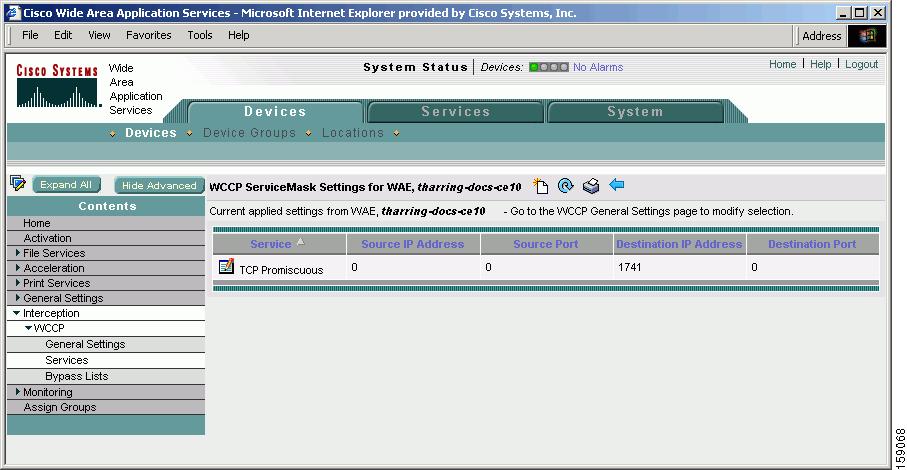
Task: Click the Hide Advanced button
Action: [159, 185]
